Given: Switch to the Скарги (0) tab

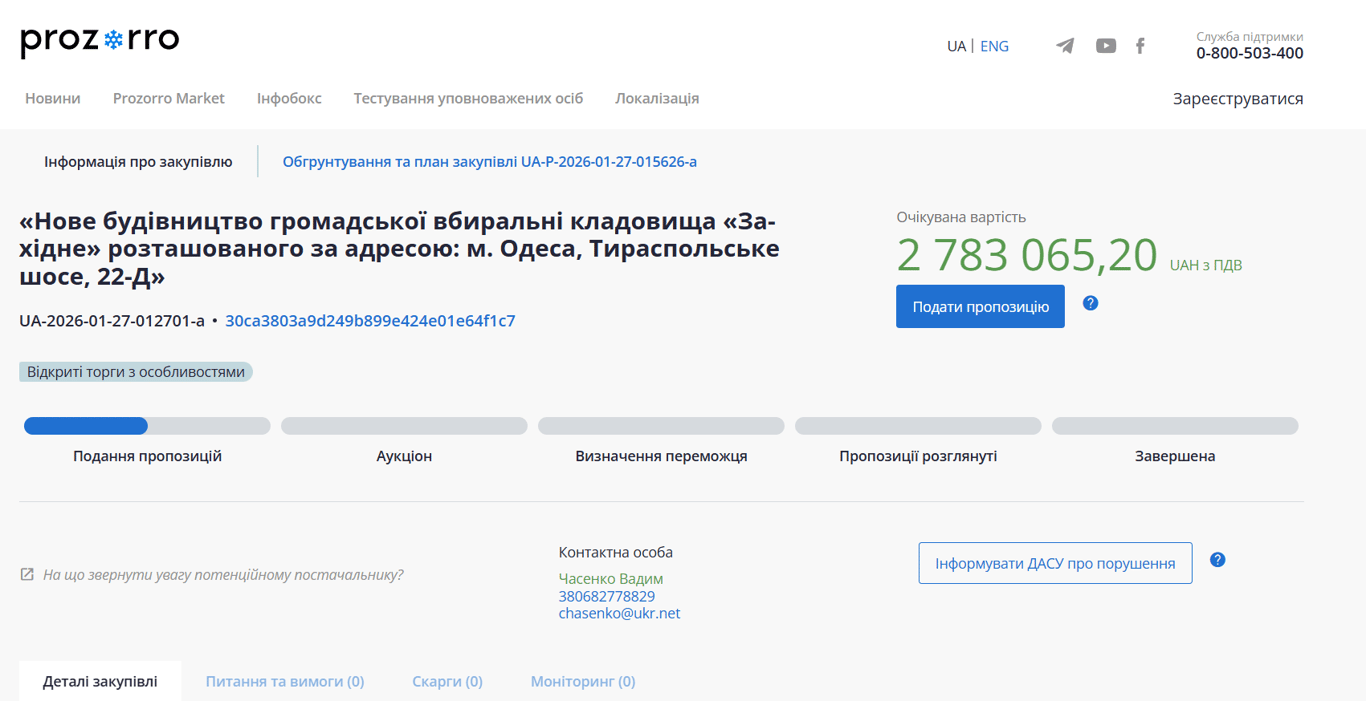Looking at the screenshot, I should (447, 681).
